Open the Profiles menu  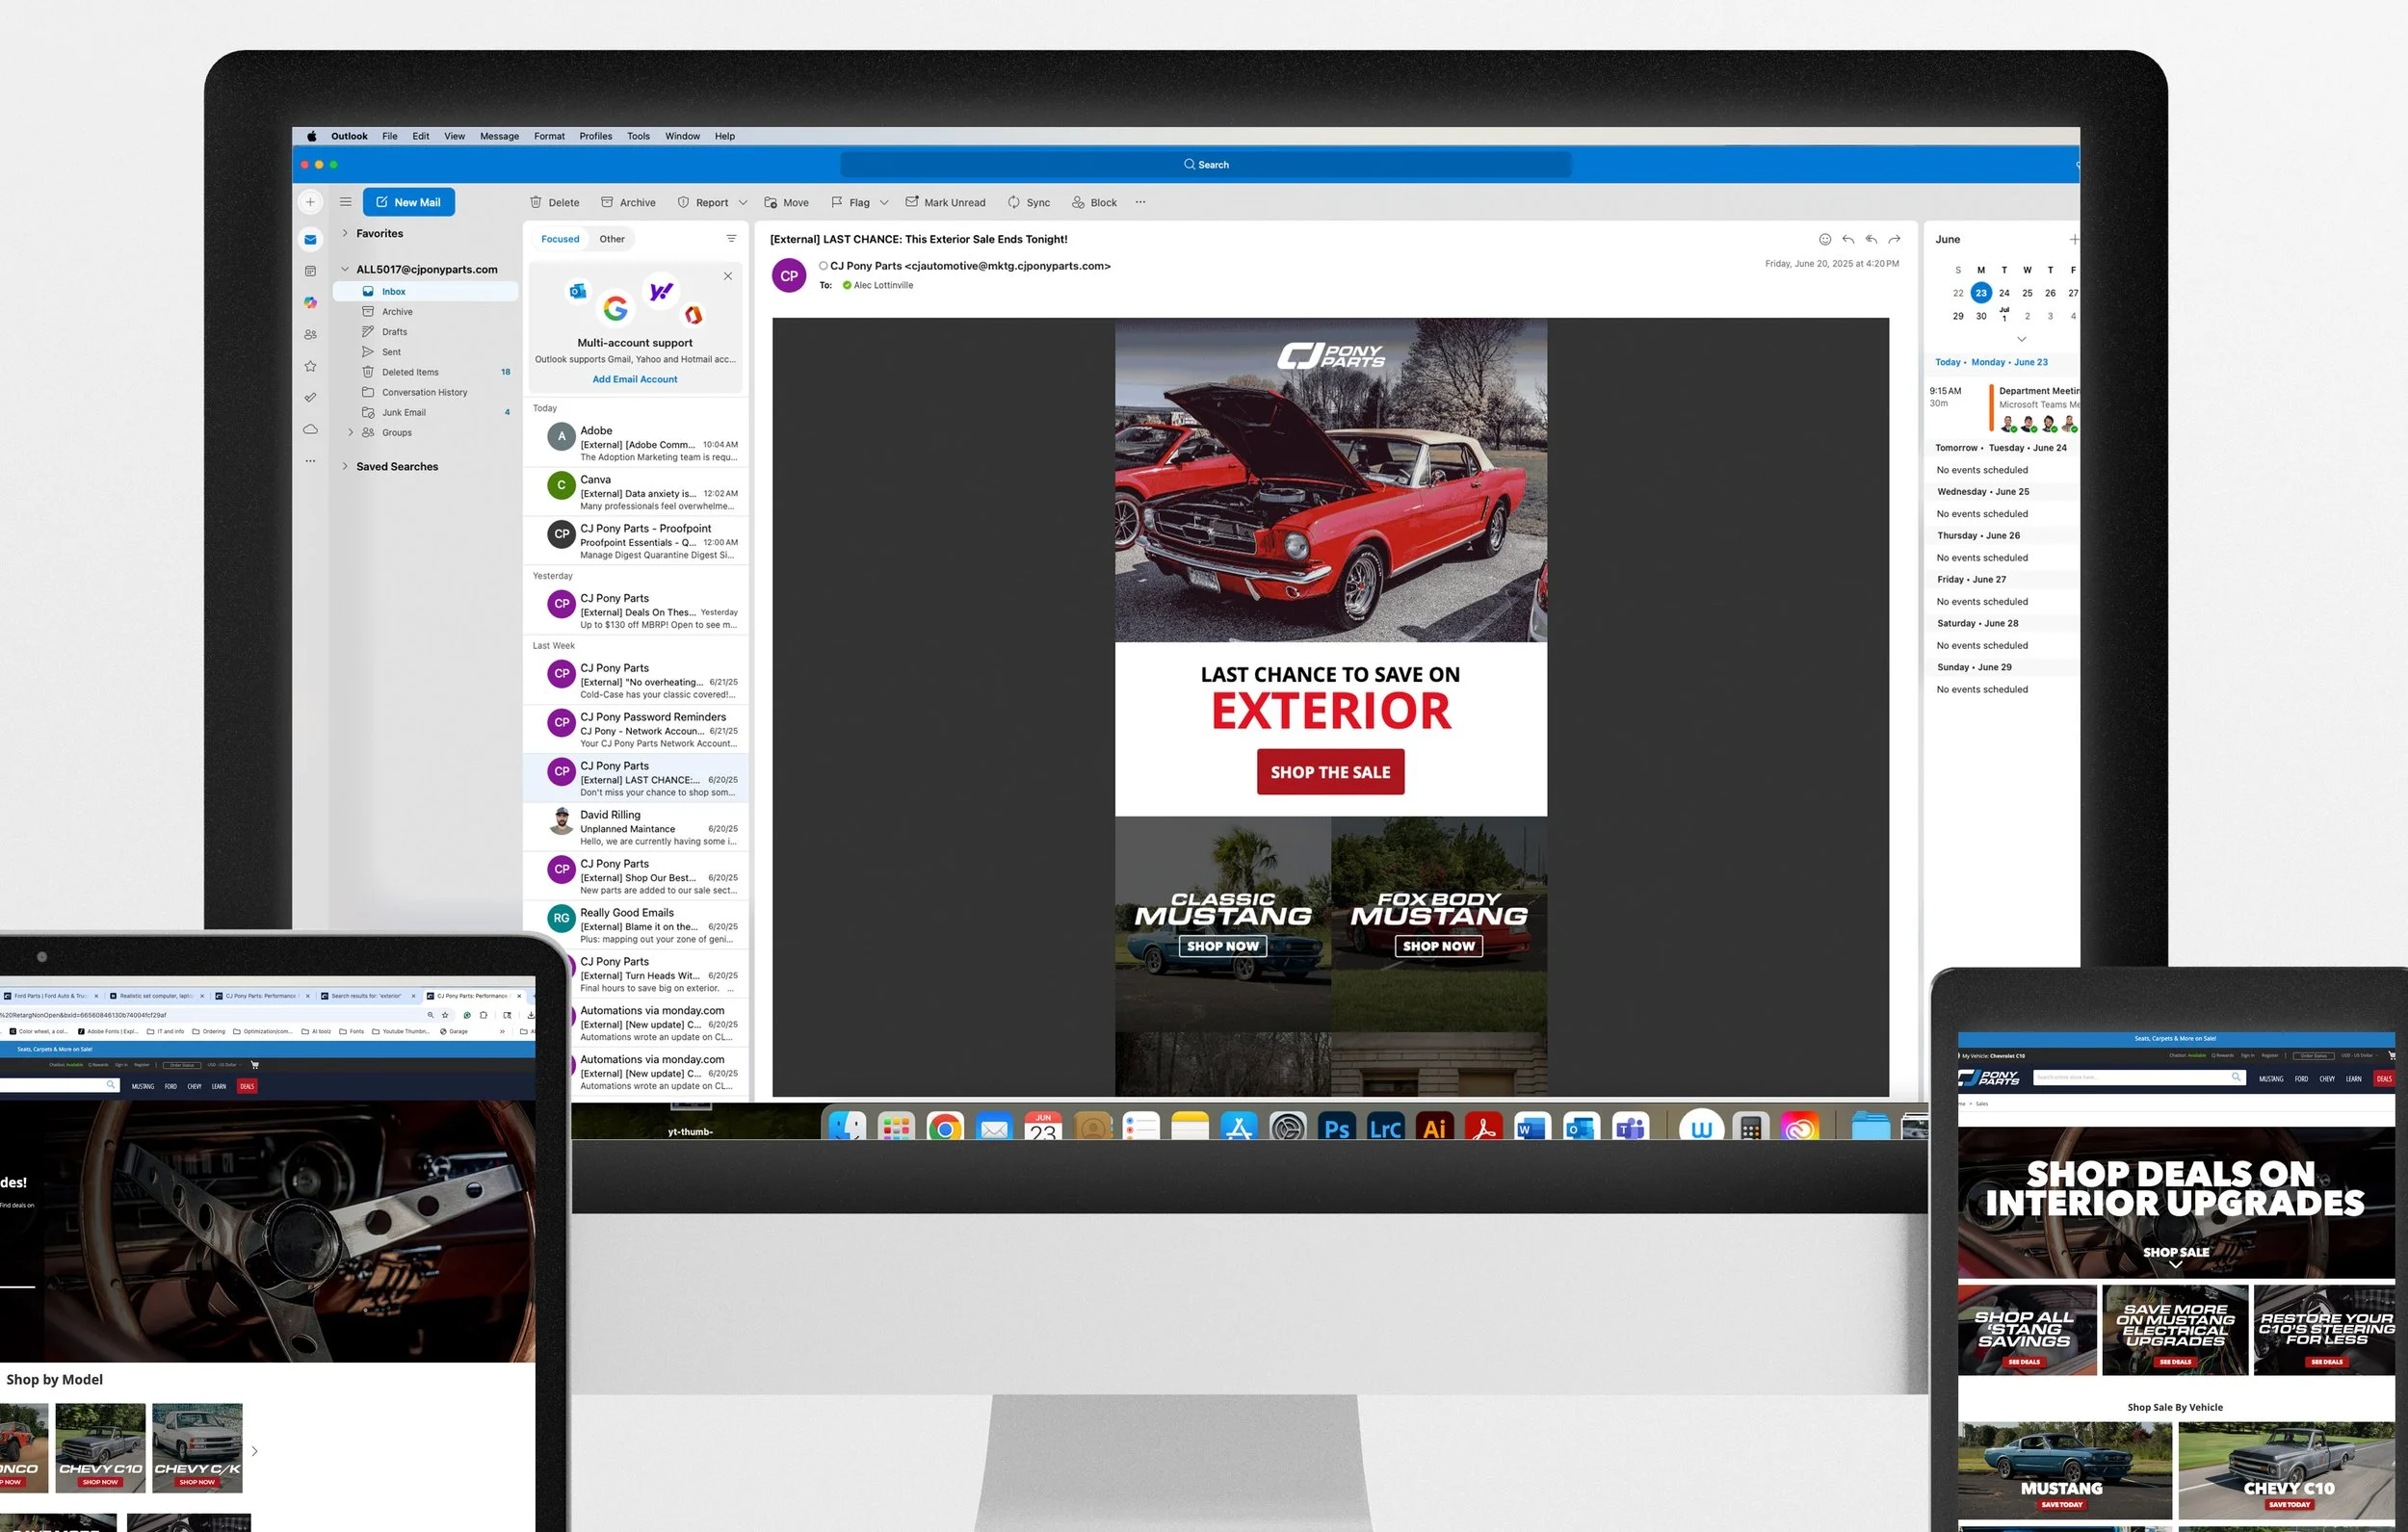click(x=596, y=136)
